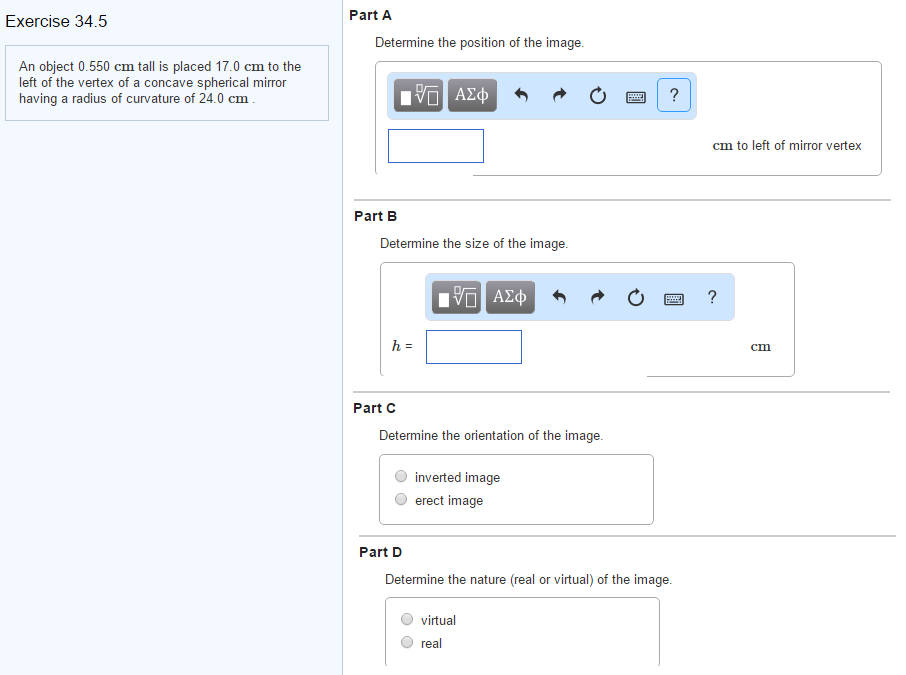Select the inverted image option

pyautogui.click(x=401, y=477)
